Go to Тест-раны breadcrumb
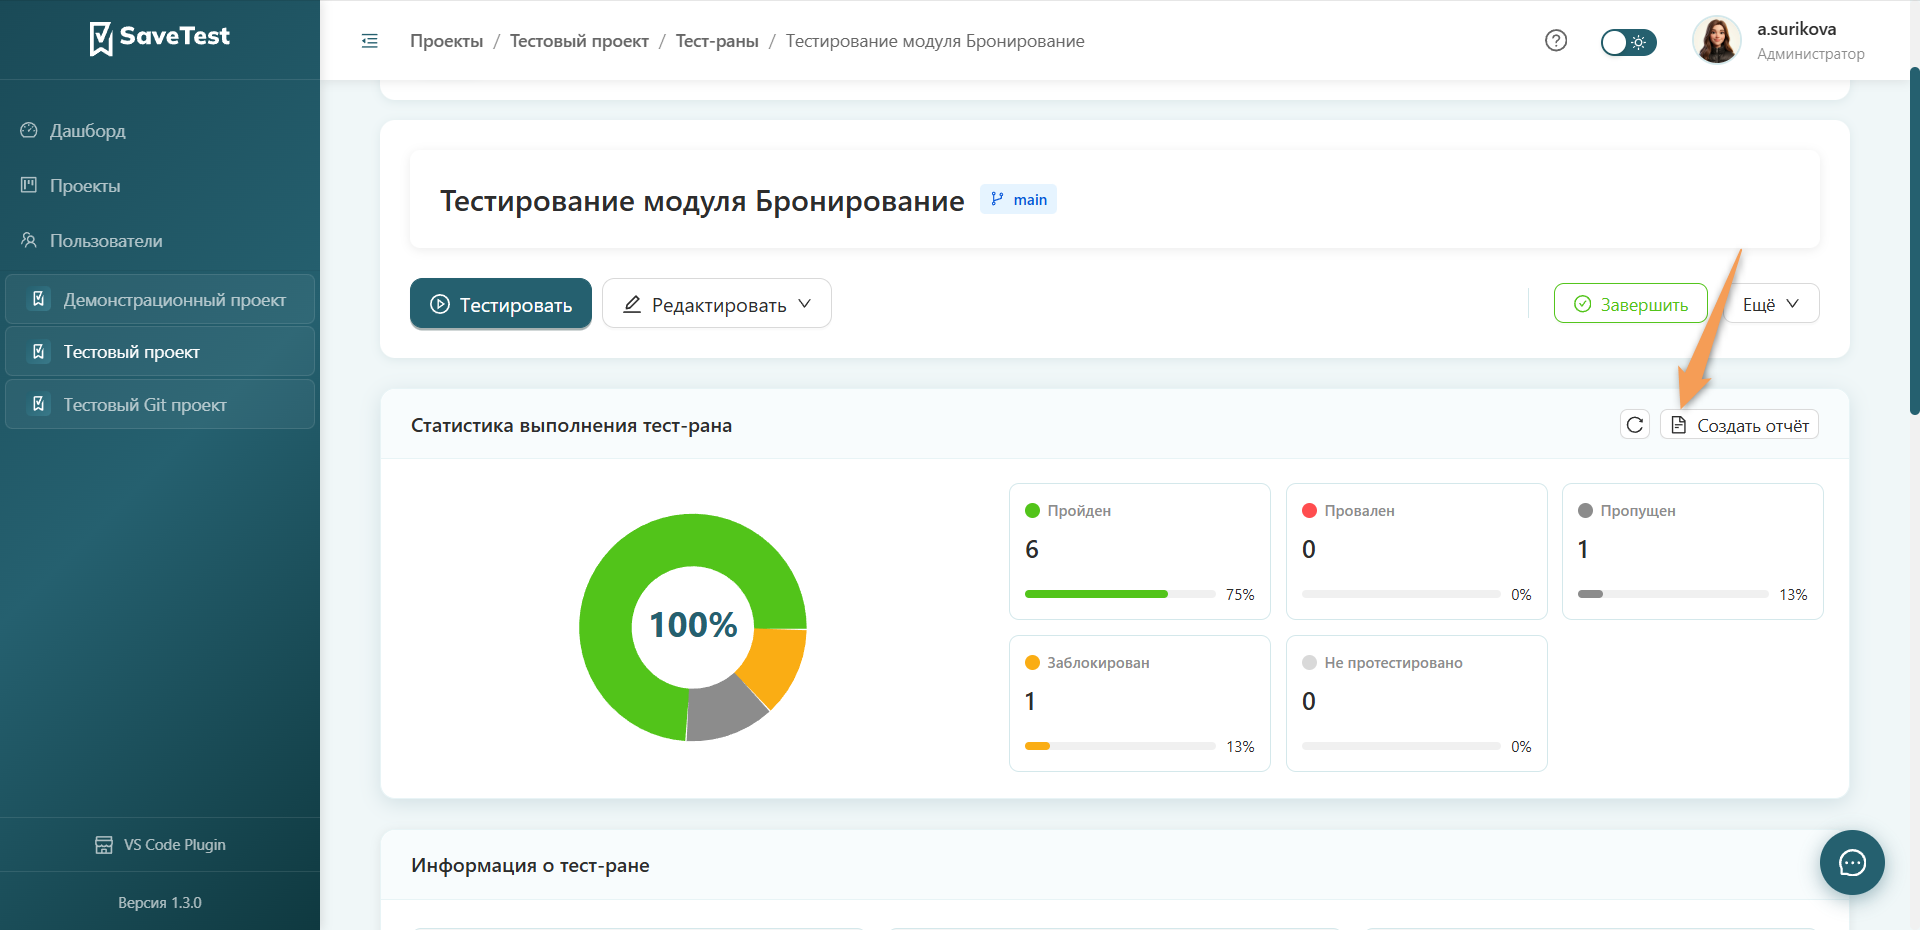 tap(717, 41)
